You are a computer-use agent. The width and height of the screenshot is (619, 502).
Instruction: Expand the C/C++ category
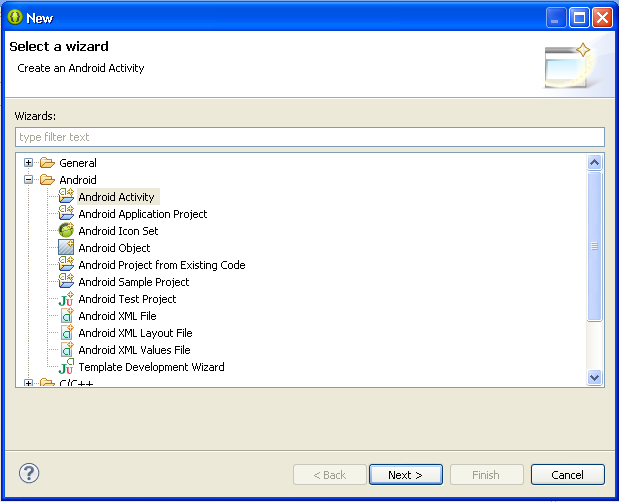[x=28, y=383]
